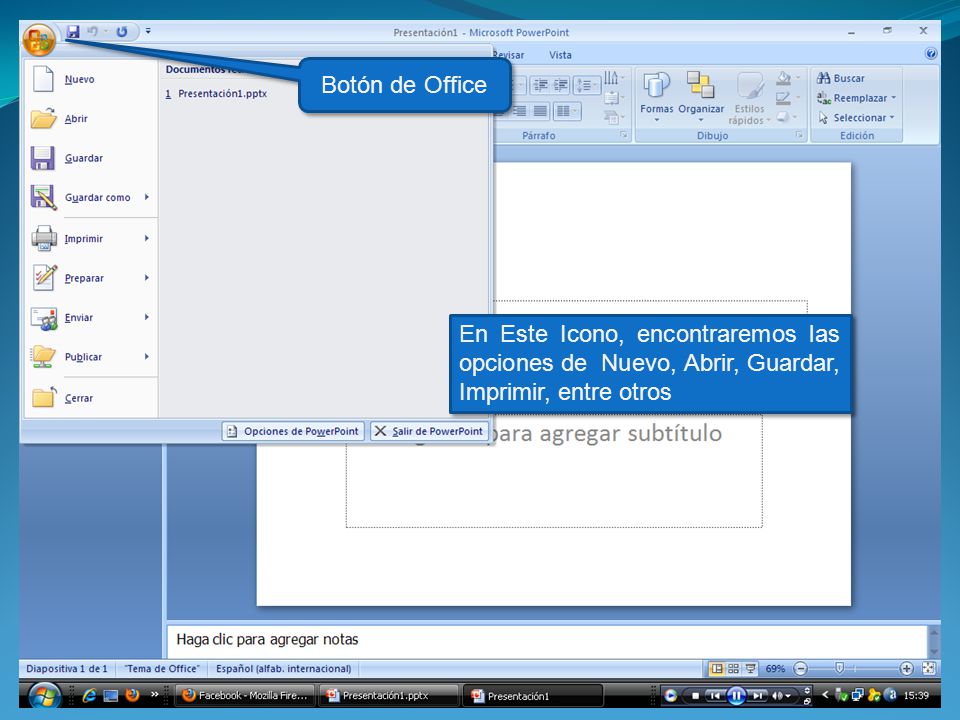Image resolution: width=960 pixels, height=720 pixels.
Task: Open the Windows Start orb
Action: (x=44, y=697)
